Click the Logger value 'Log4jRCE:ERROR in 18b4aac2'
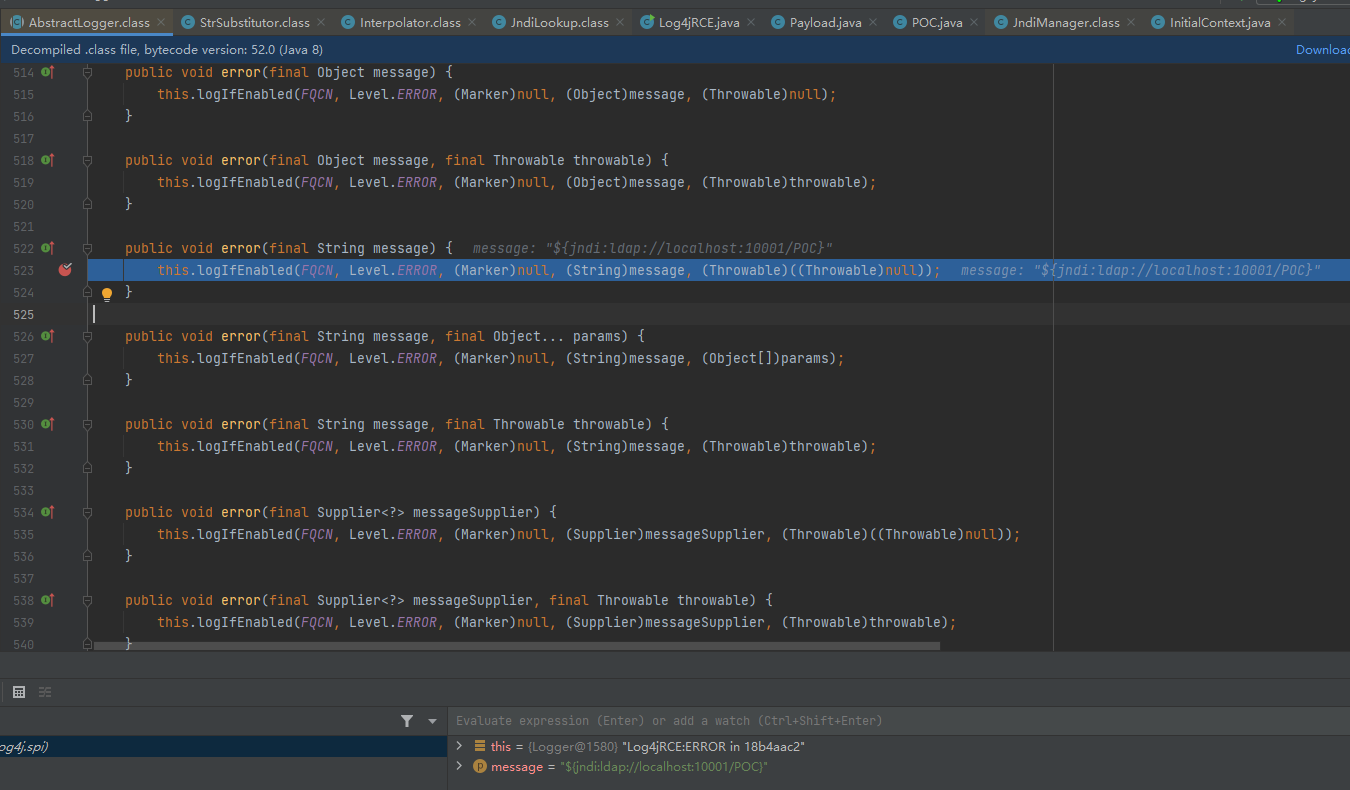Screen dimensions: 1350x790 pos(714,746)
